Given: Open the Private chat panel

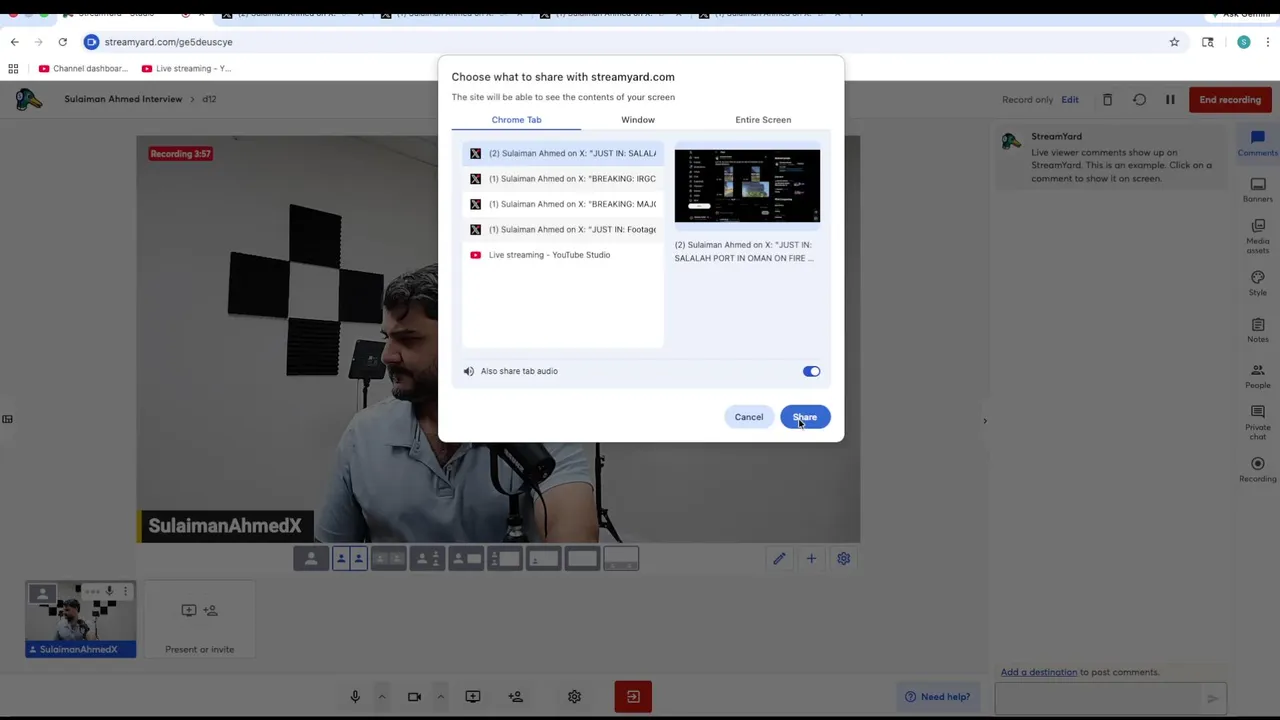Looking at the screenshot, I should [1258, 422].
